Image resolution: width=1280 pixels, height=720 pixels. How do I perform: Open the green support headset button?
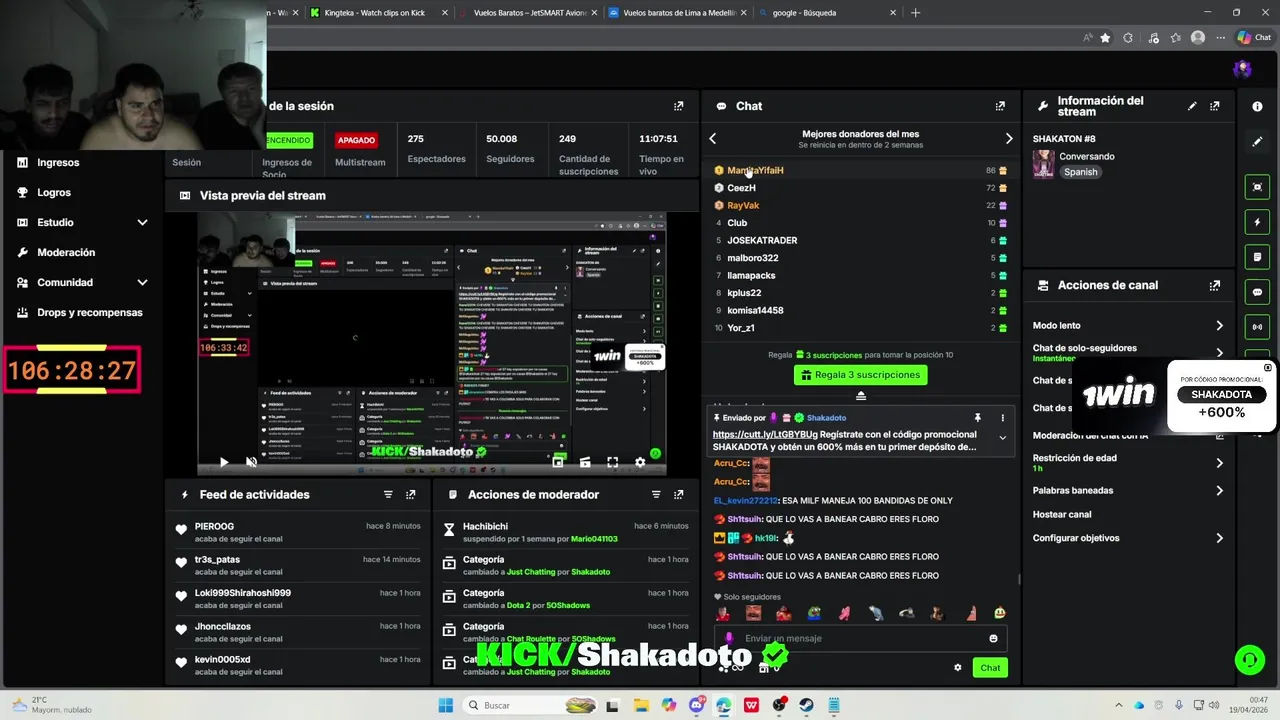point(1249,659)
